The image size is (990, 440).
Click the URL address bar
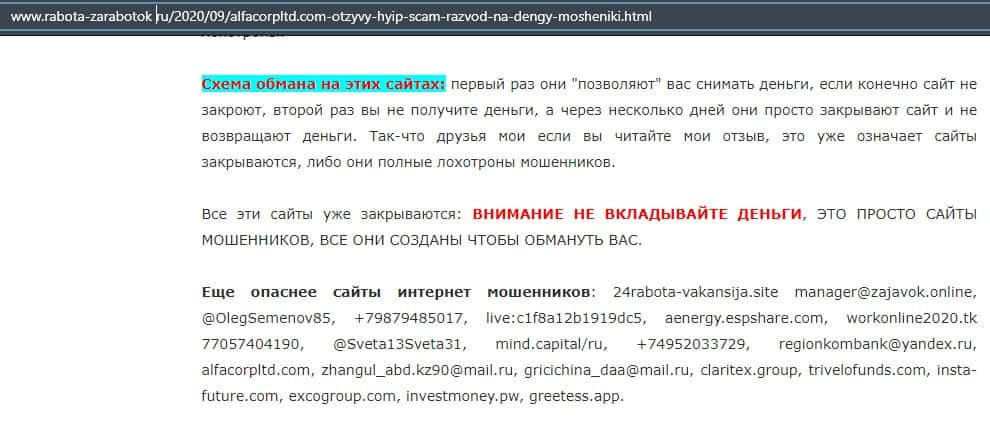point(495,17)
